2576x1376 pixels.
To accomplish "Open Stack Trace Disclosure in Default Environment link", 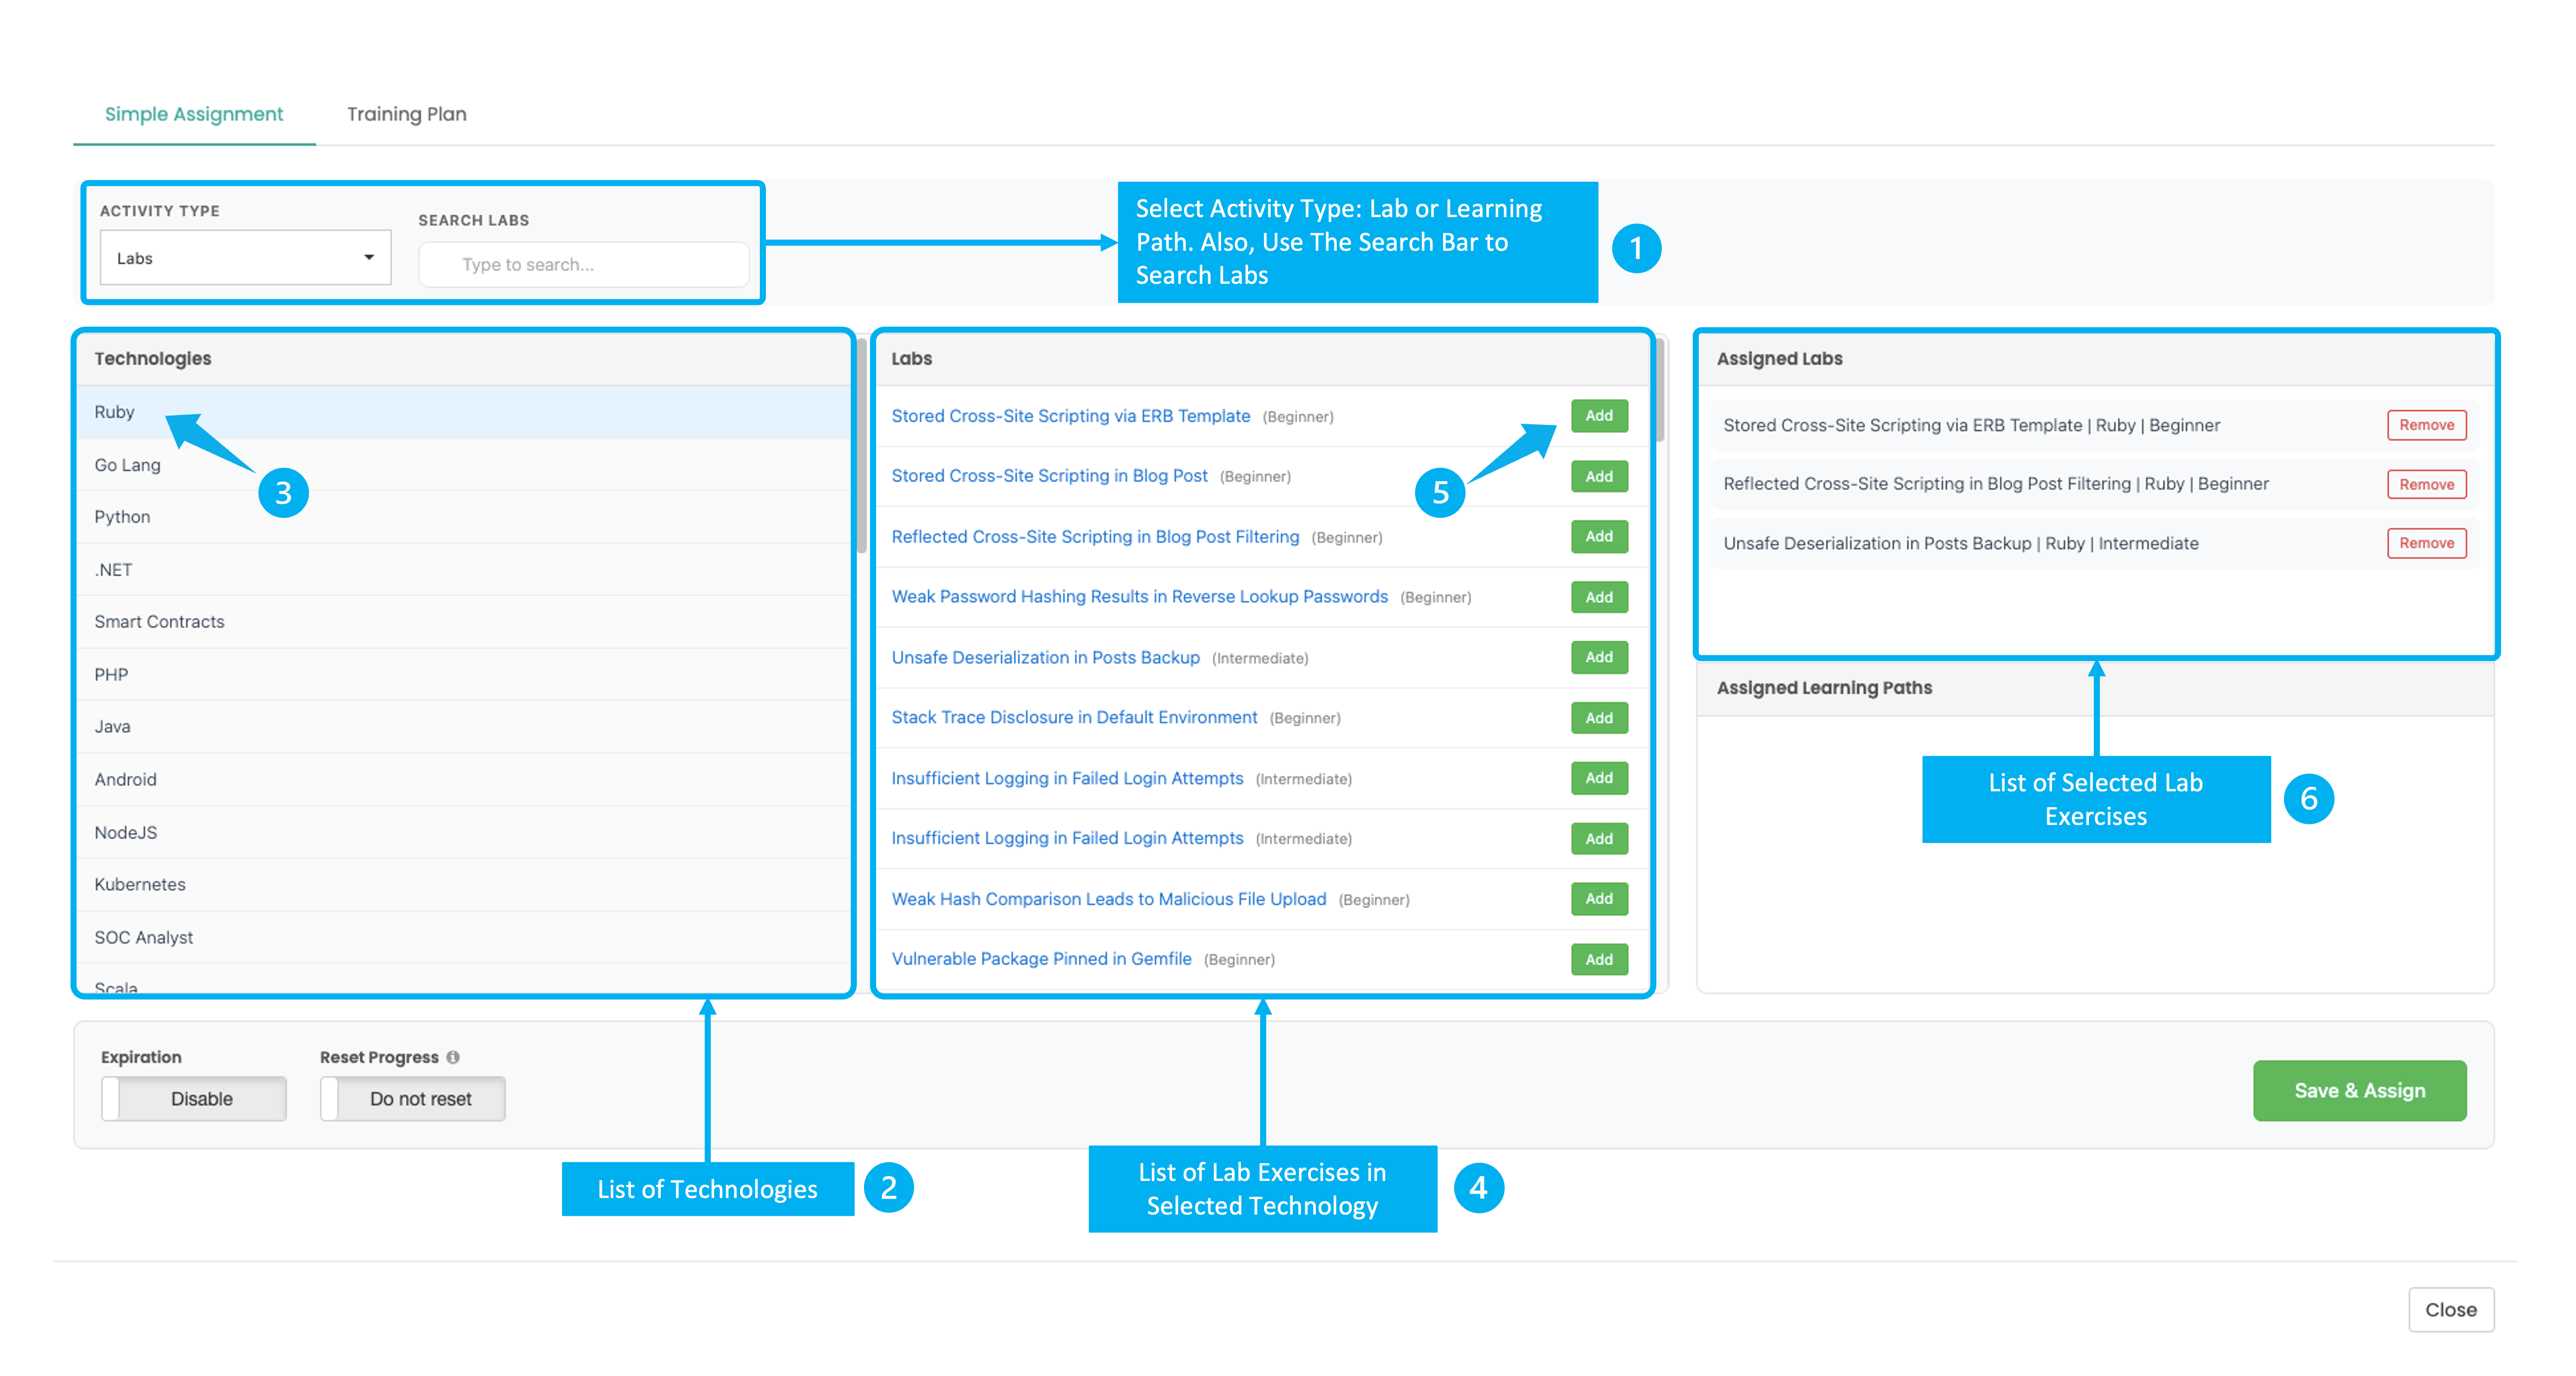I will [x=1074, y=718].
